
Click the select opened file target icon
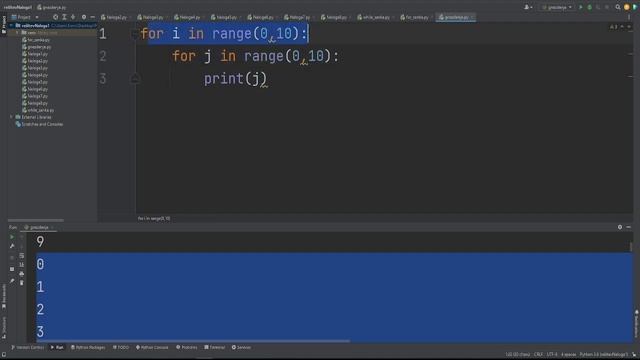click(x=56, y=17)
